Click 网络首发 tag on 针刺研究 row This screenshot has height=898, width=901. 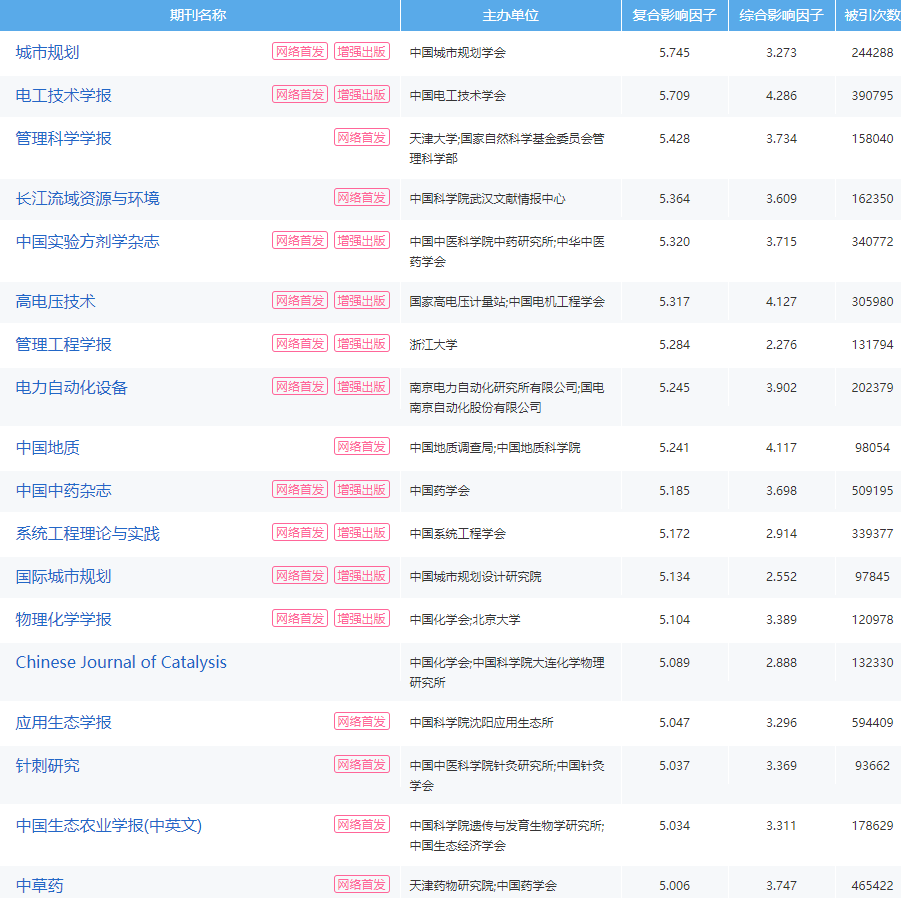(362, 765)
